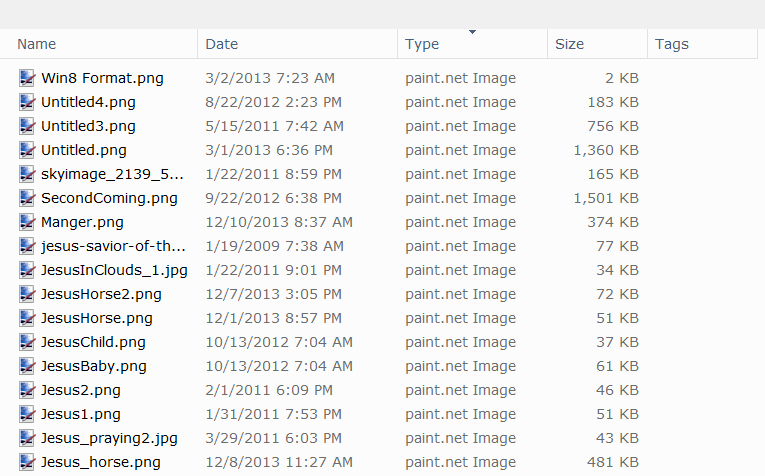The height and width of the screenshot is (476, 765).
Task: Click the JesusHorse2.png file icon
Action: tap(27, 294)
